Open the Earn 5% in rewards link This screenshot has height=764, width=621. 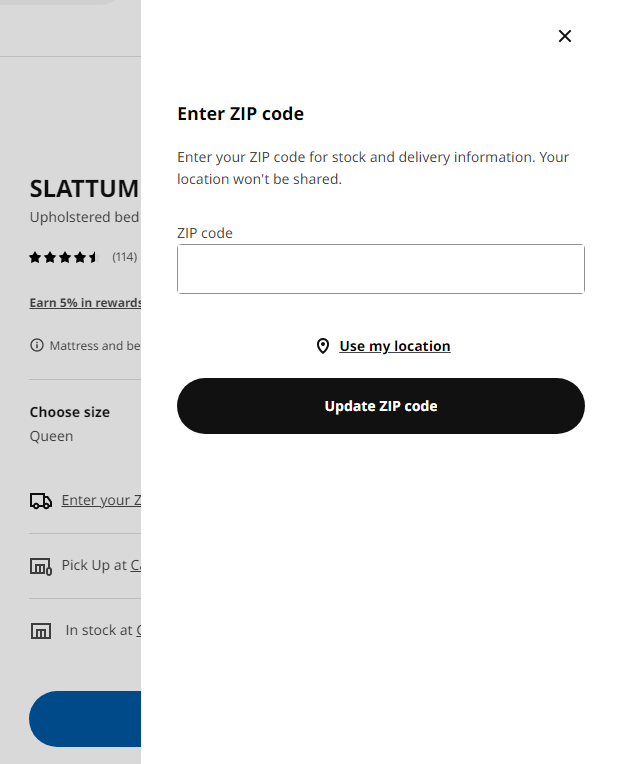tap(86, 303)
